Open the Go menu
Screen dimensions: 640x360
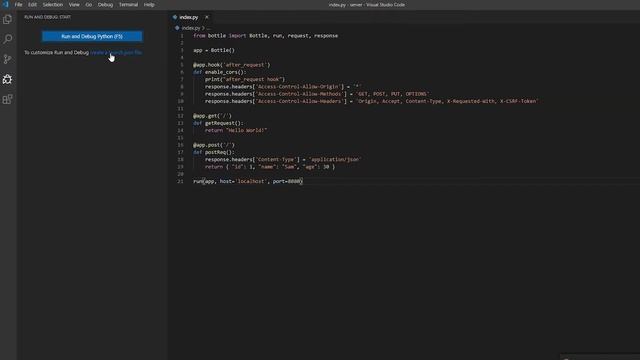click(89, 4)
